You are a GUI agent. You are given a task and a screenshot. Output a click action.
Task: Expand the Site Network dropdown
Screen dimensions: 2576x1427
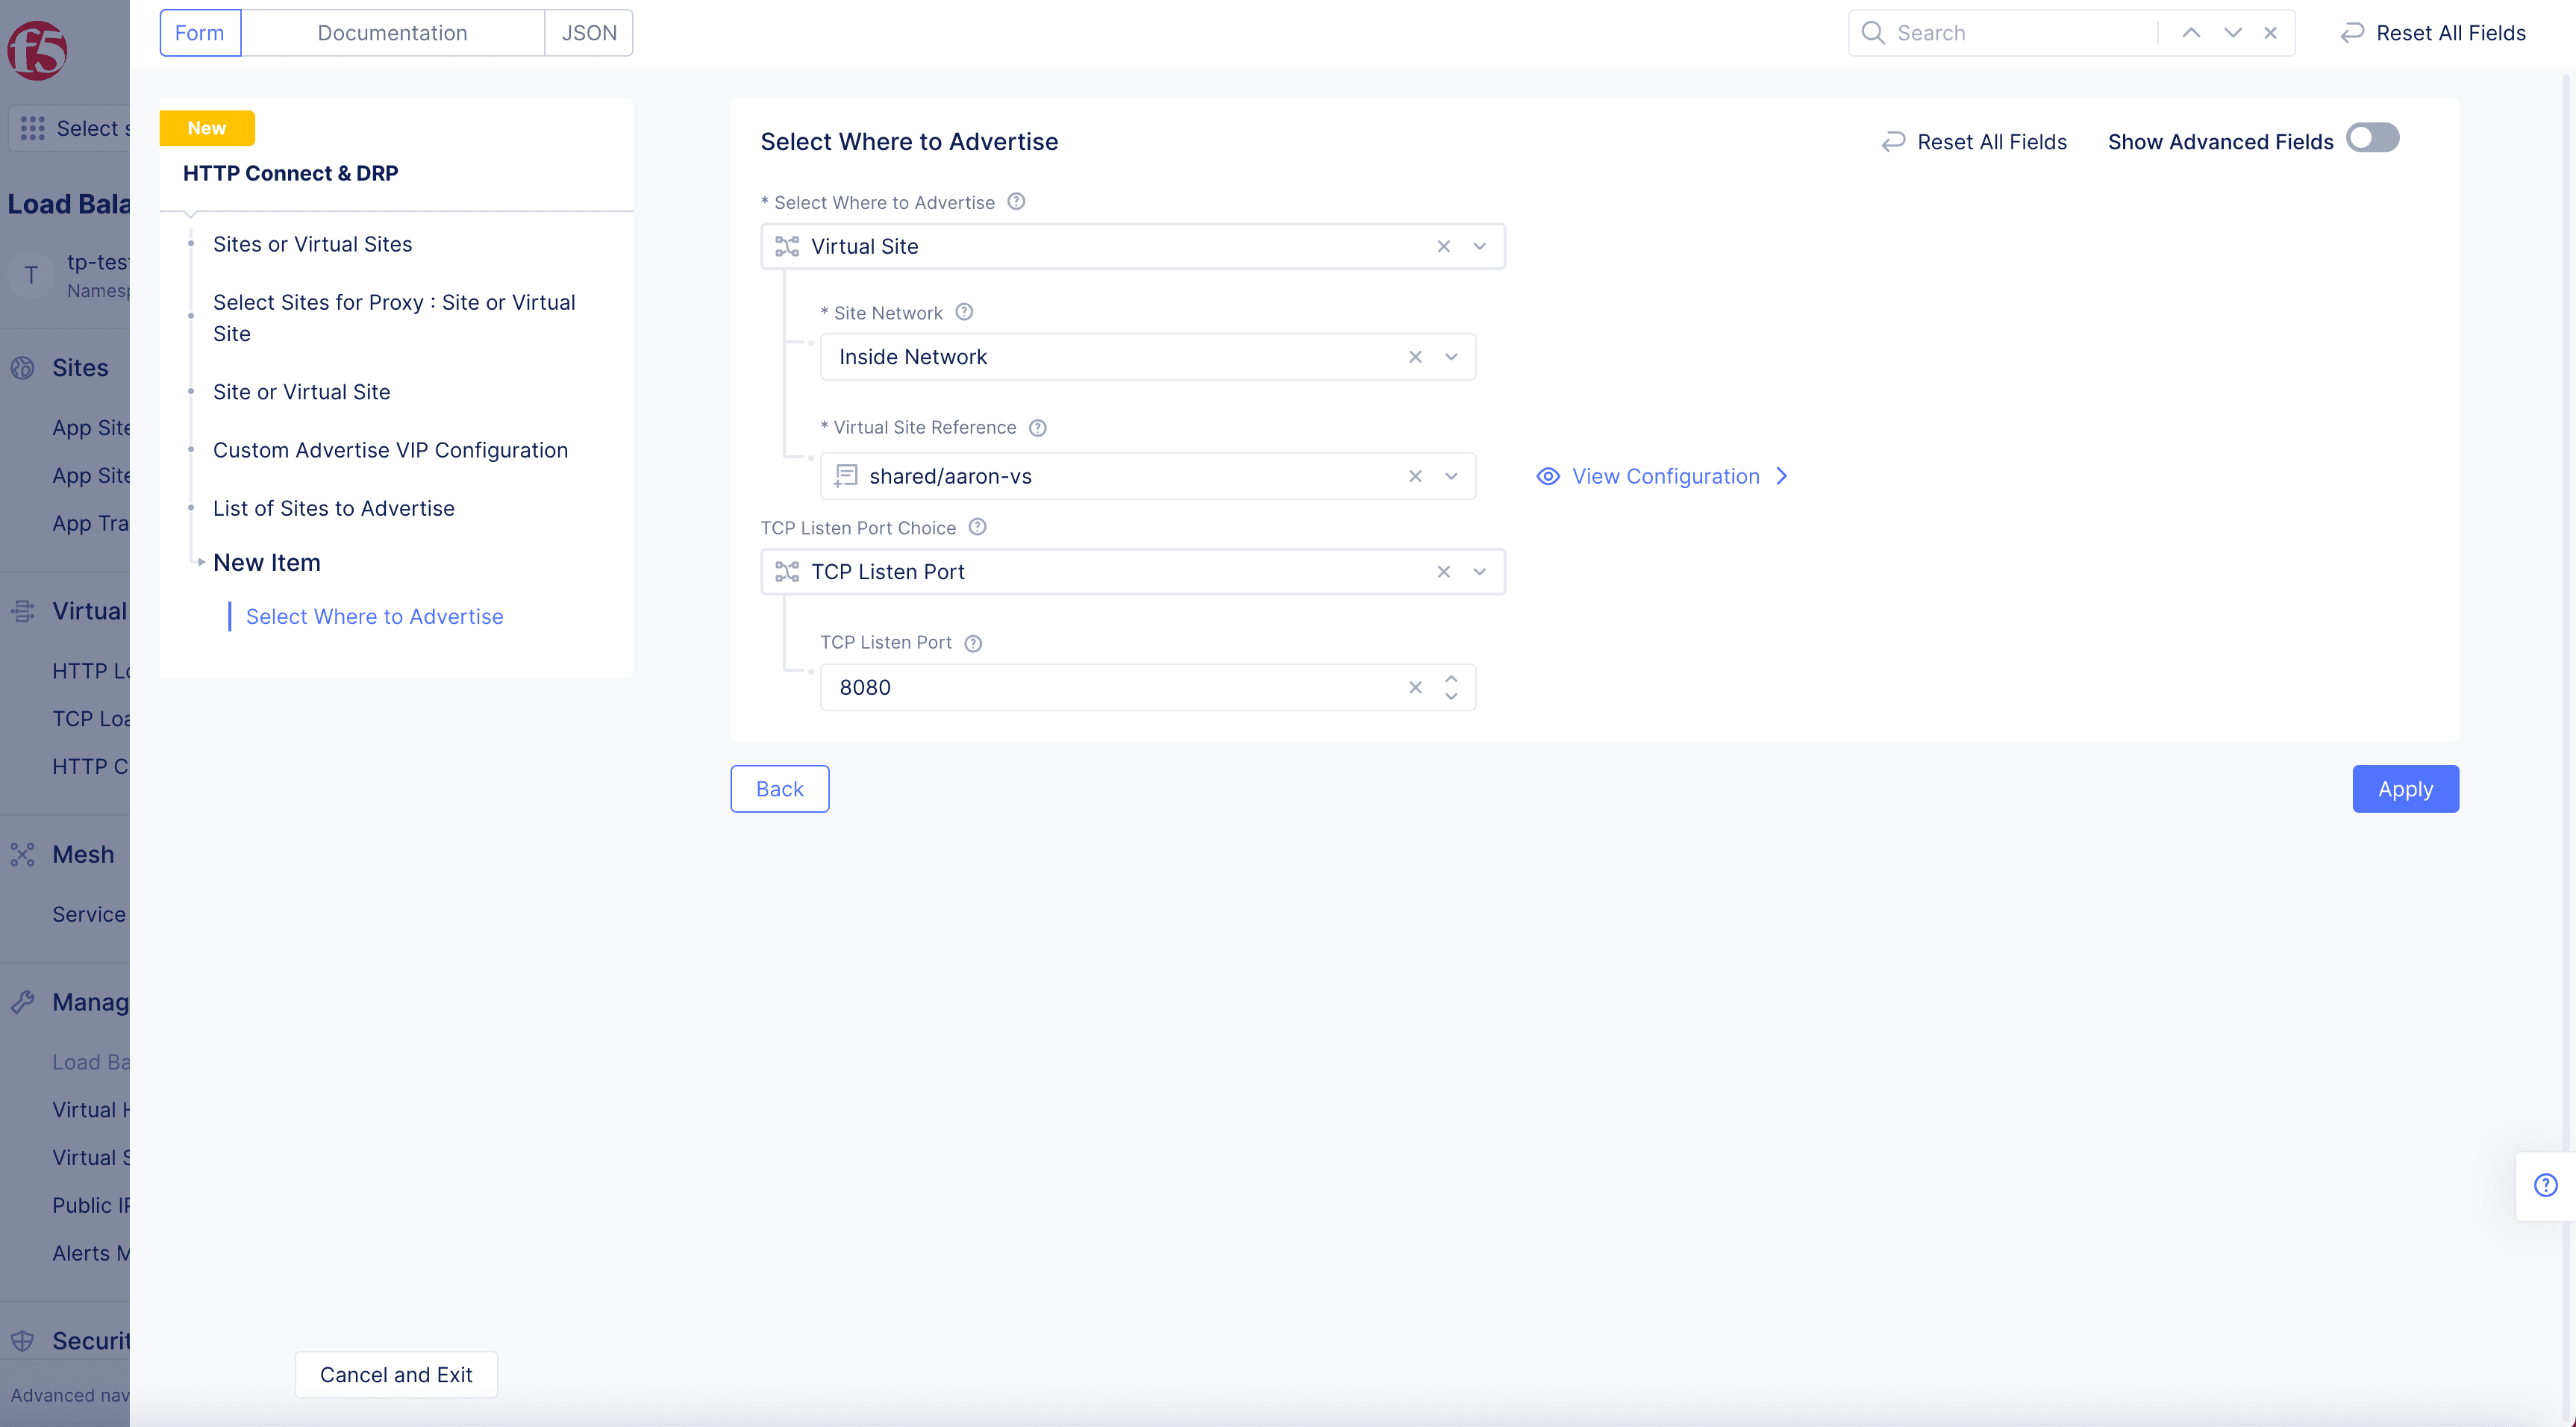pyautogui.click(x=1451, y=357)
